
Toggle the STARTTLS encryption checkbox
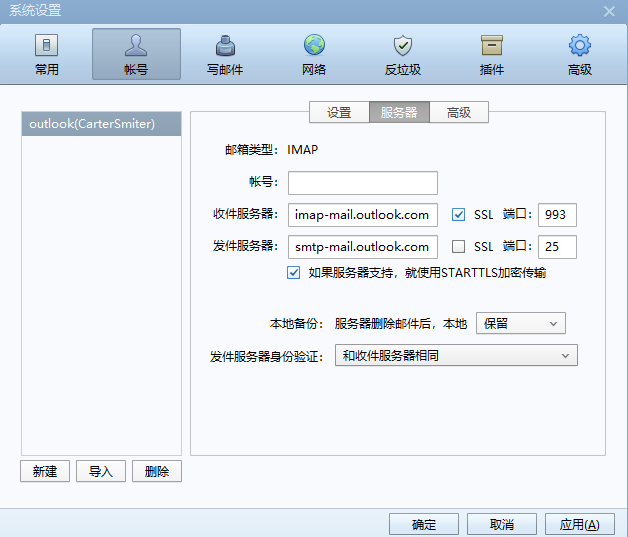click(x=293, y=273)
